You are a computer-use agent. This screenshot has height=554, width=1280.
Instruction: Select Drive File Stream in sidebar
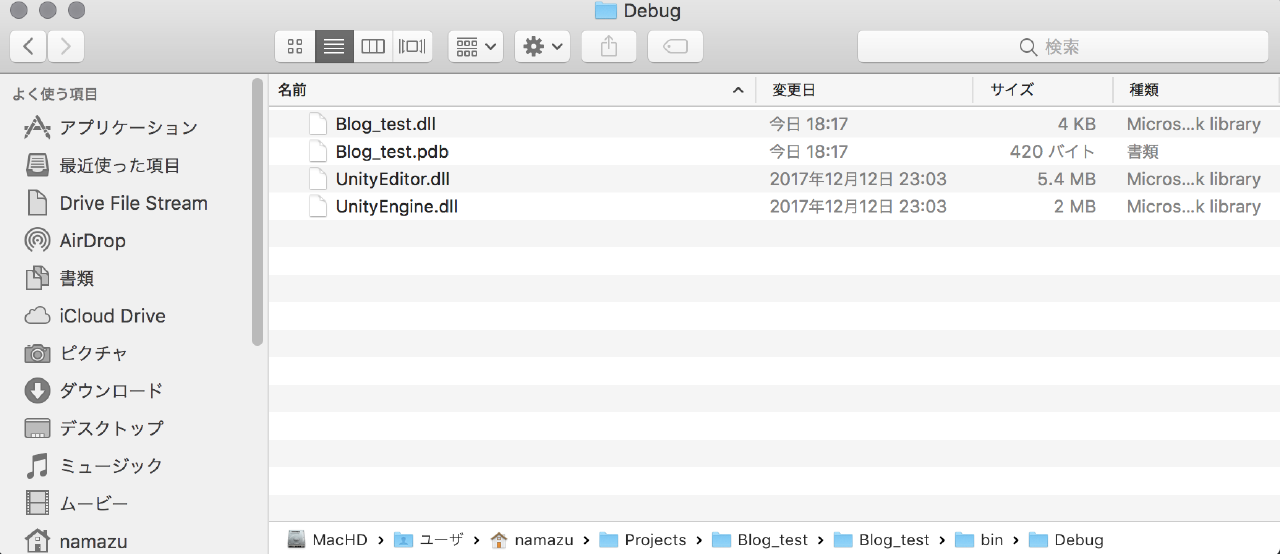point(115,203)
